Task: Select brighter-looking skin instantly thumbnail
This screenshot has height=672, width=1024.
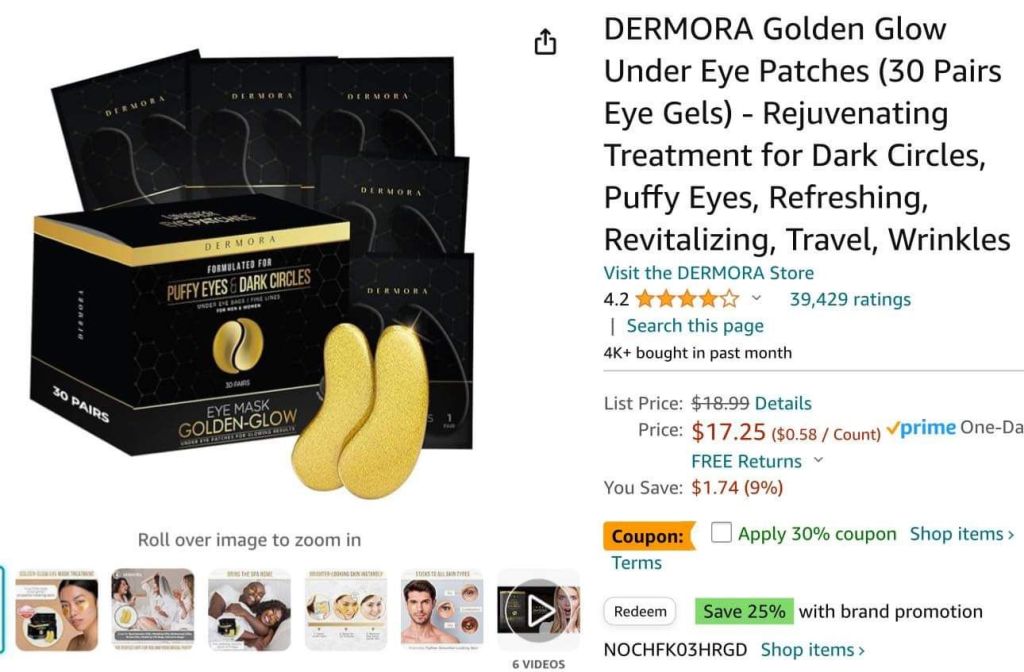Action: (x=346, y=610)
